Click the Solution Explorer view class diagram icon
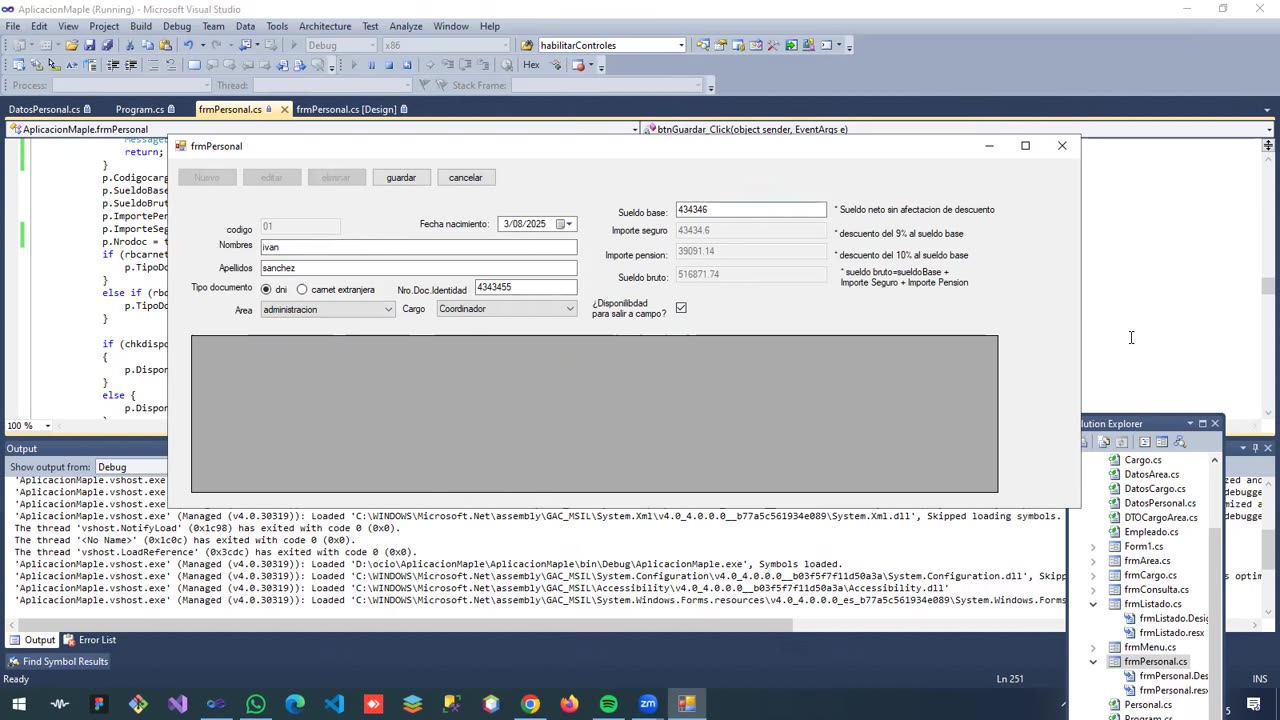Screen dimensions: 1280x720 (1180, 442)
